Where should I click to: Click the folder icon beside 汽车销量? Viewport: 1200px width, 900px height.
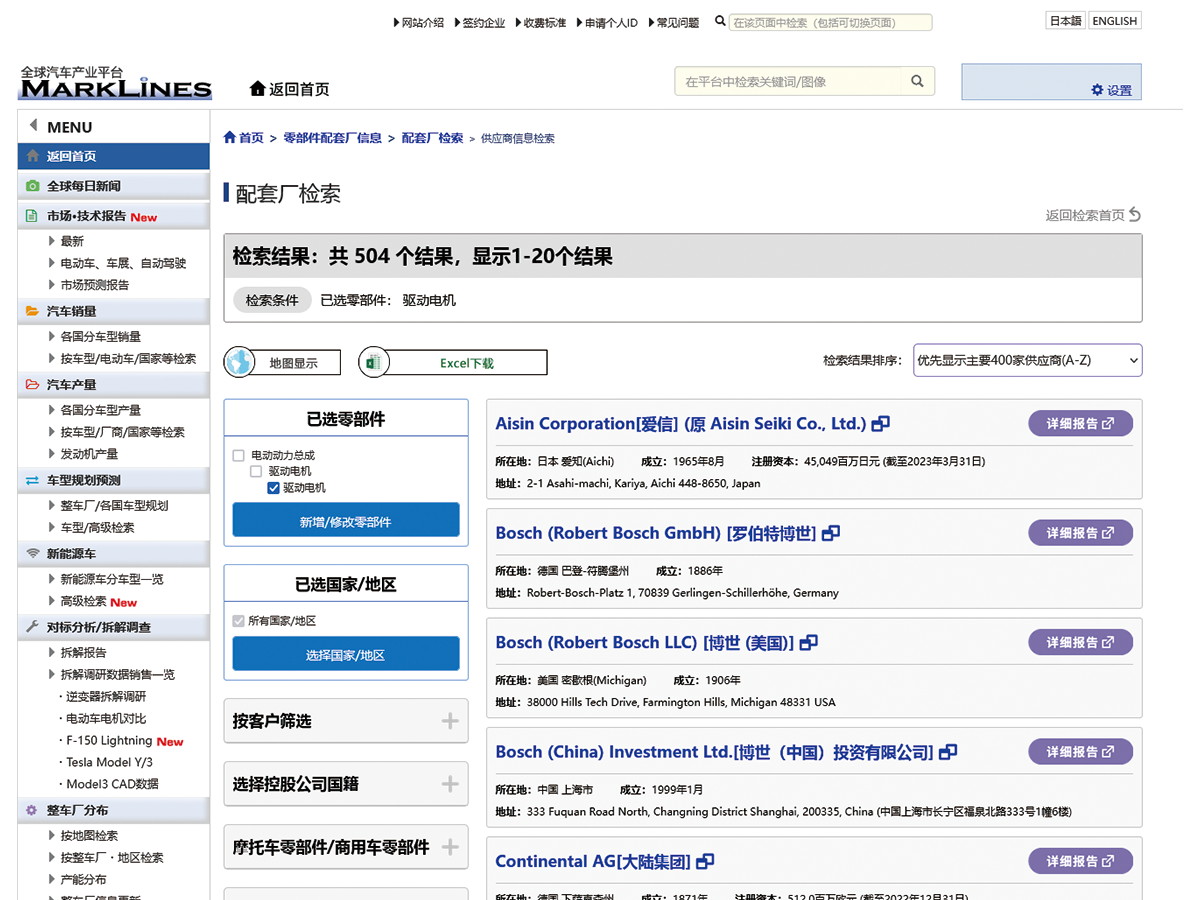[x=33, y=312]
